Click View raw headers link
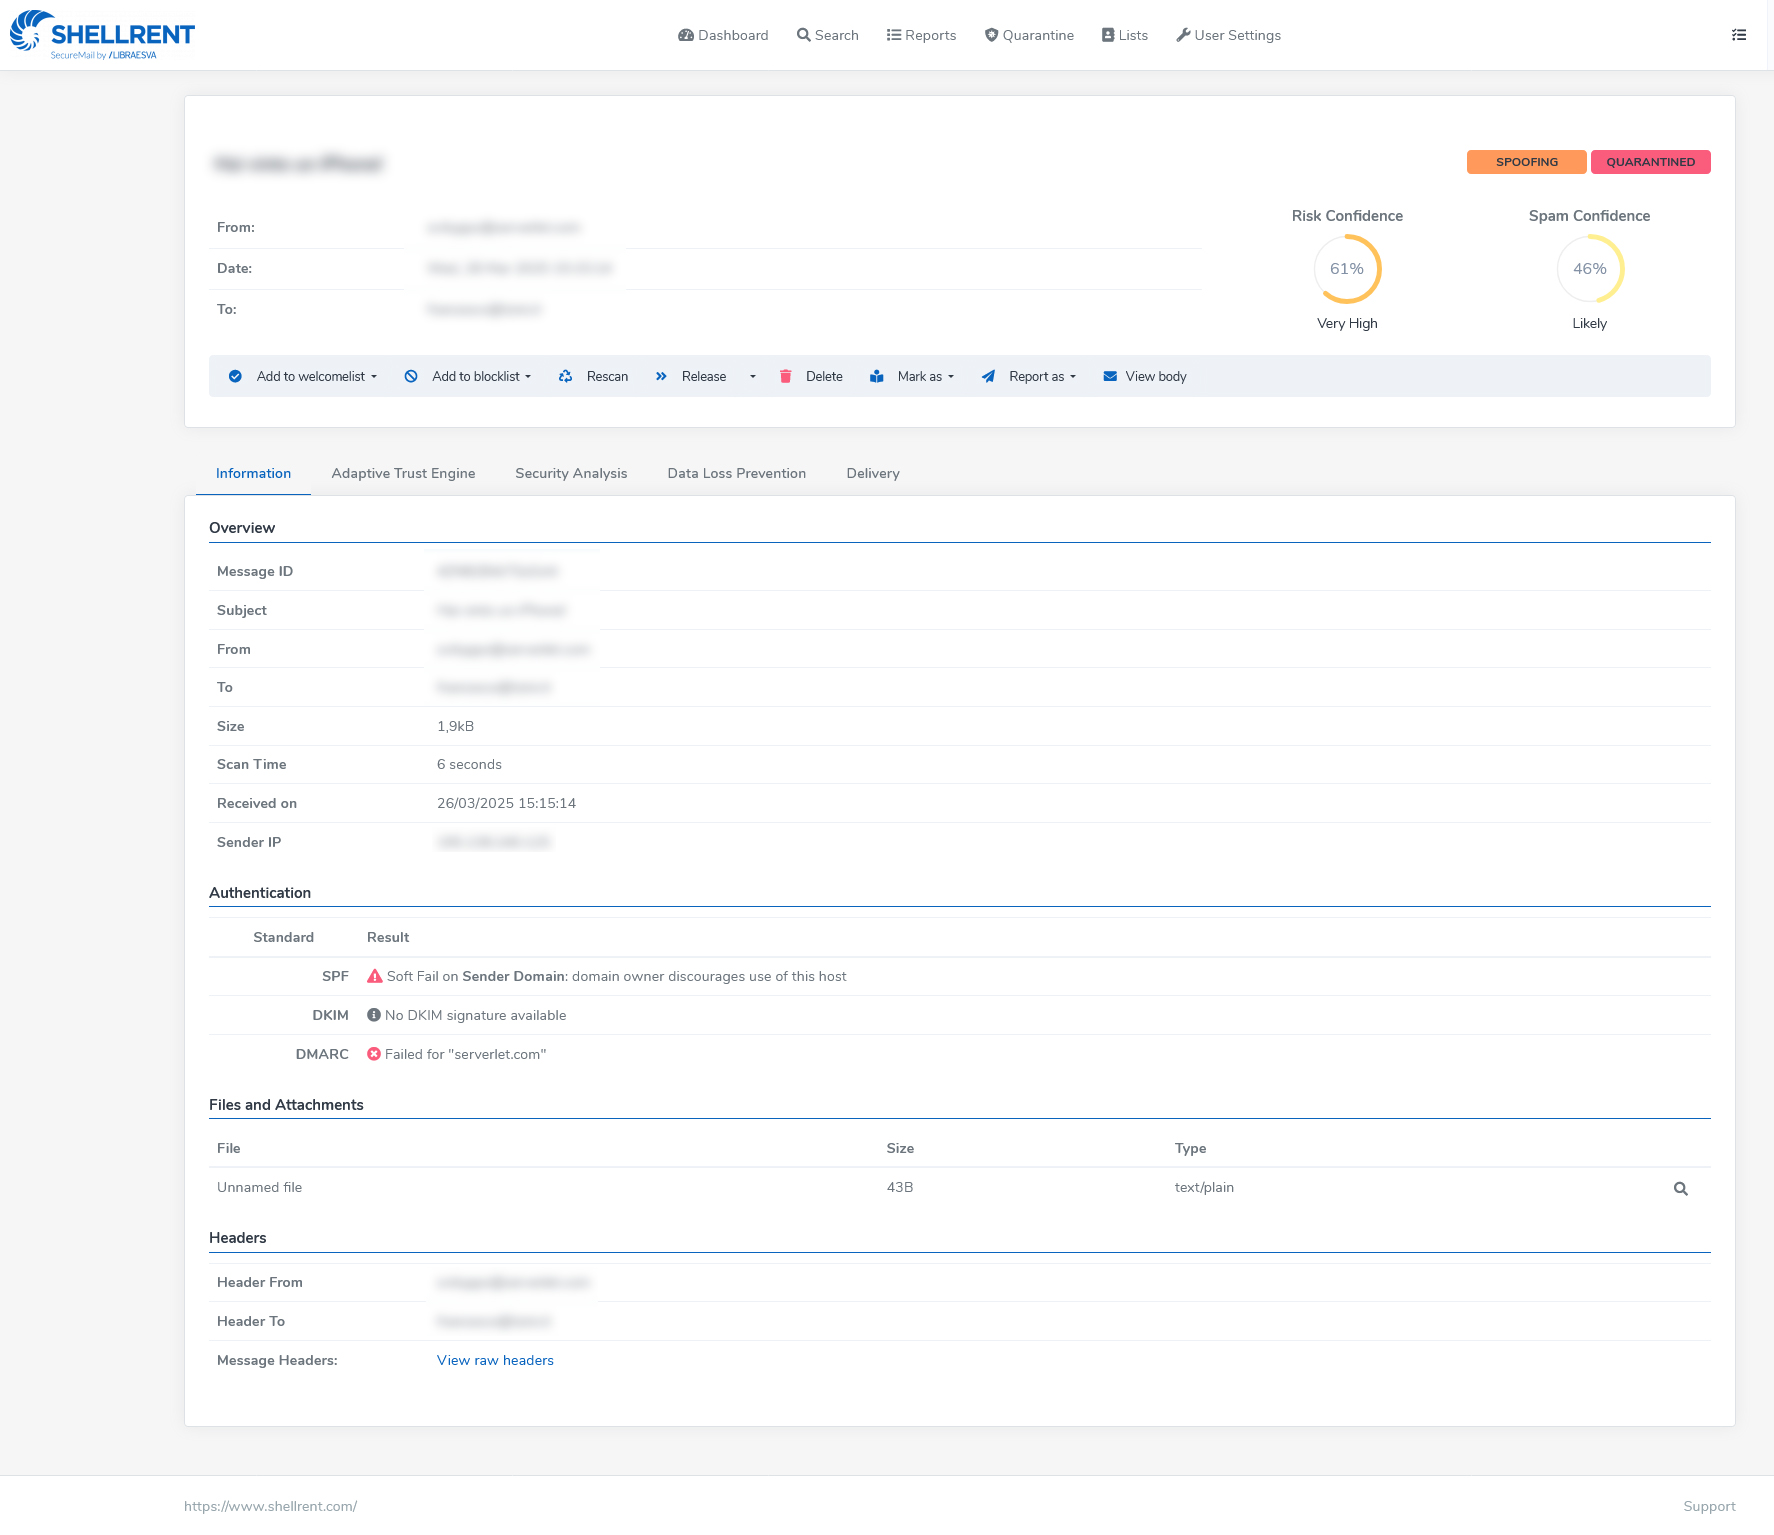The width and height of the screenshot is (1774, 1535). point(495,1361)
